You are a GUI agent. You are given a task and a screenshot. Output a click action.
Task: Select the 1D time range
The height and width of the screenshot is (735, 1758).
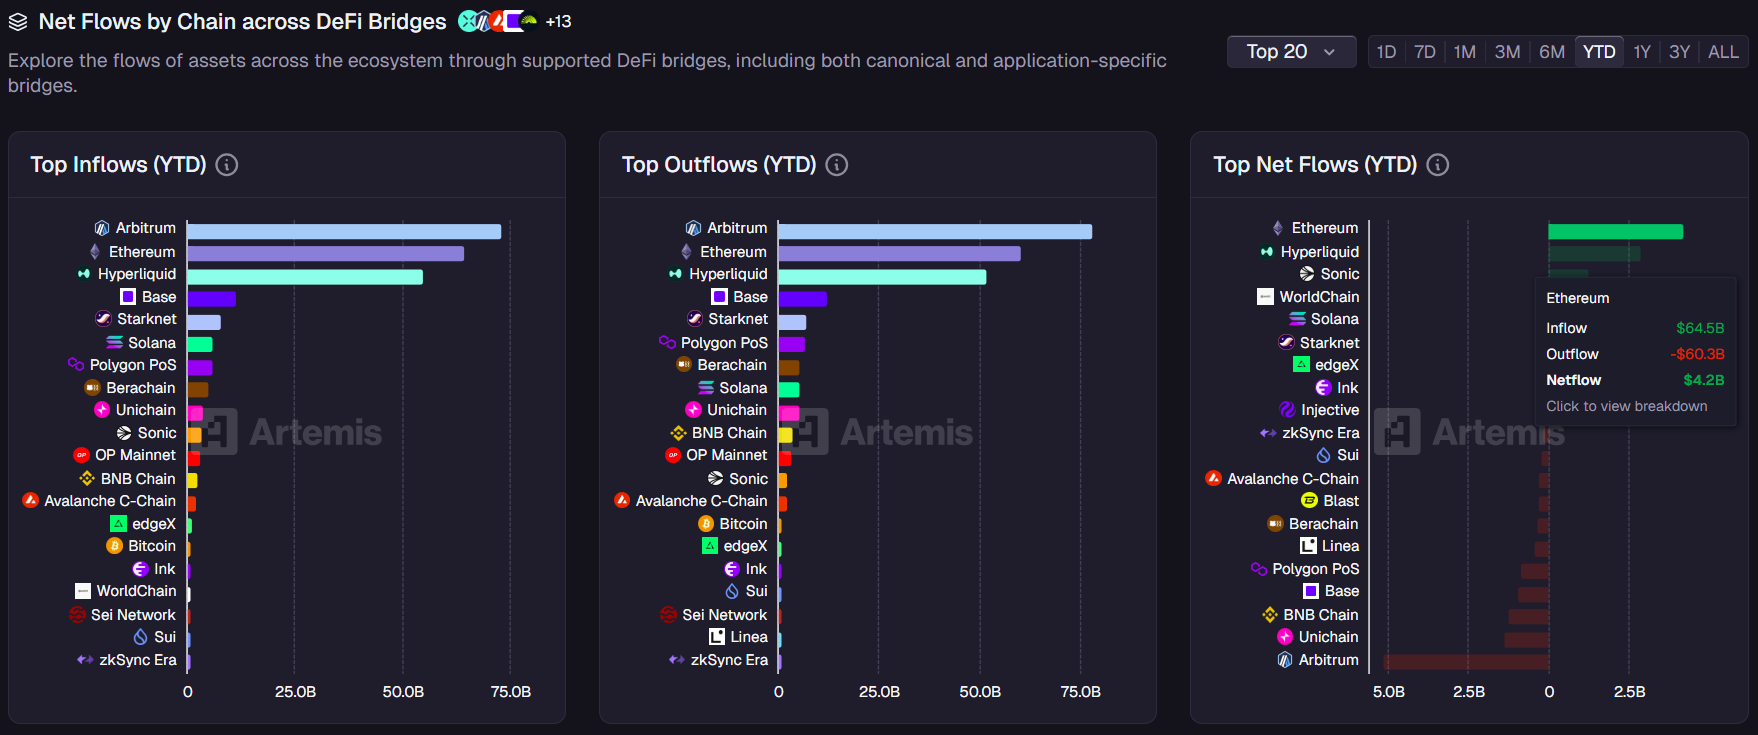(x=1386, y=52)
